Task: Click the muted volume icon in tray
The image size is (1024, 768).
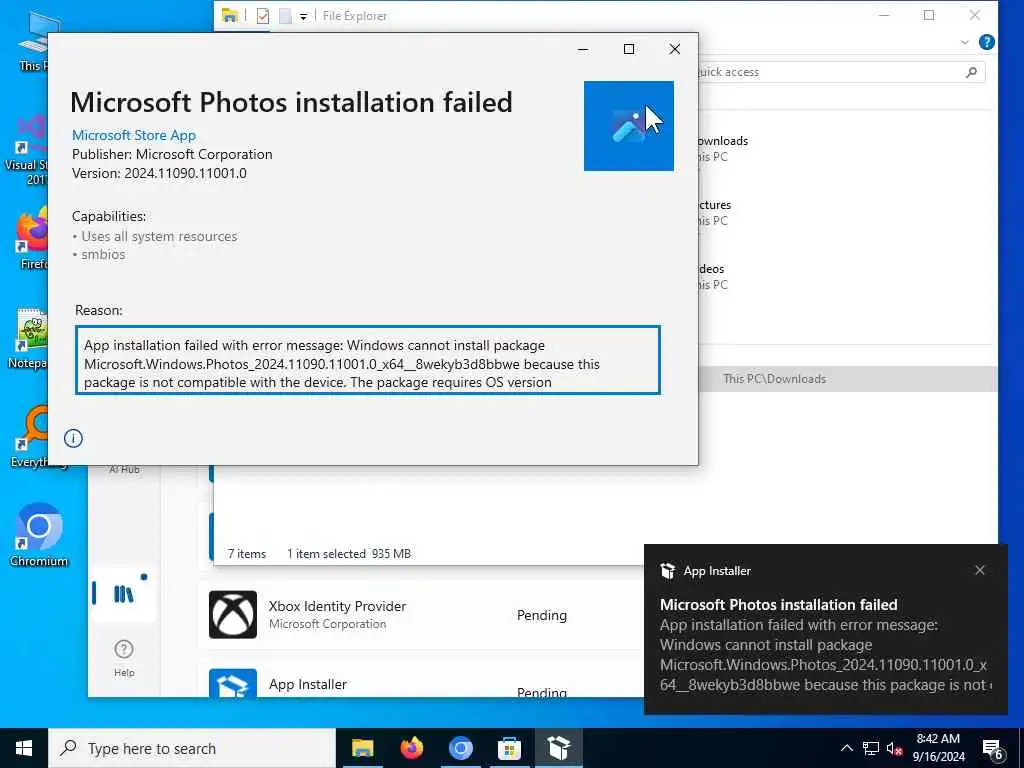Action: pos(894,749)
